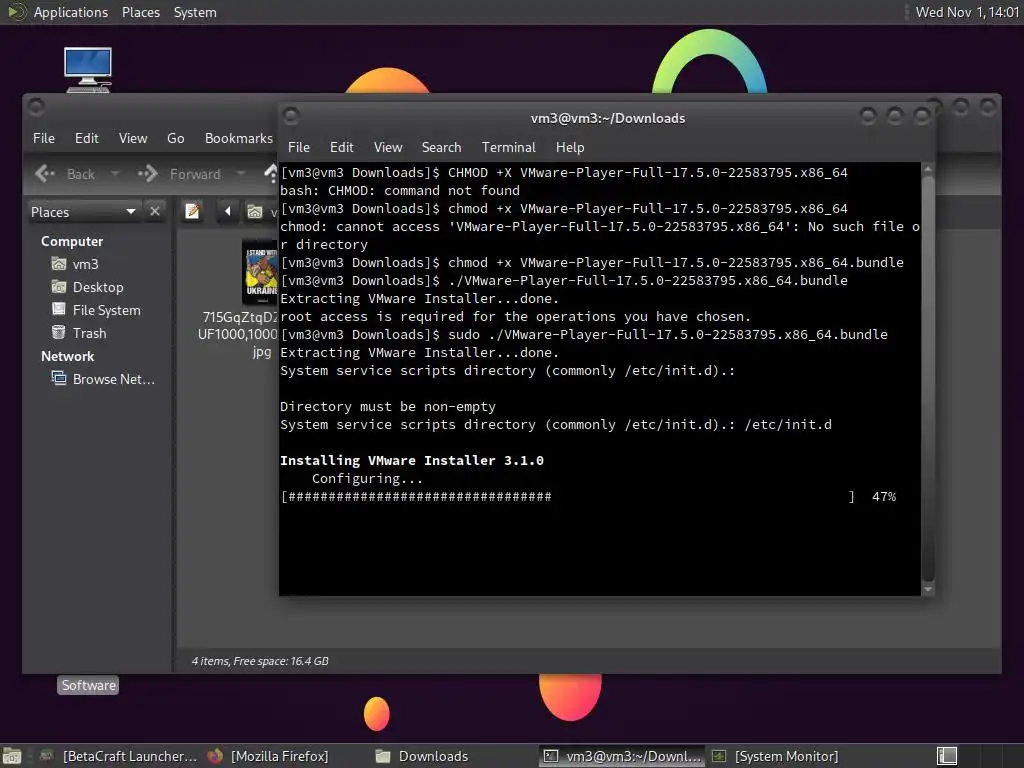
Task: Click the Ukraine jpg image thumbnail
Action: [x=260, y=272]
